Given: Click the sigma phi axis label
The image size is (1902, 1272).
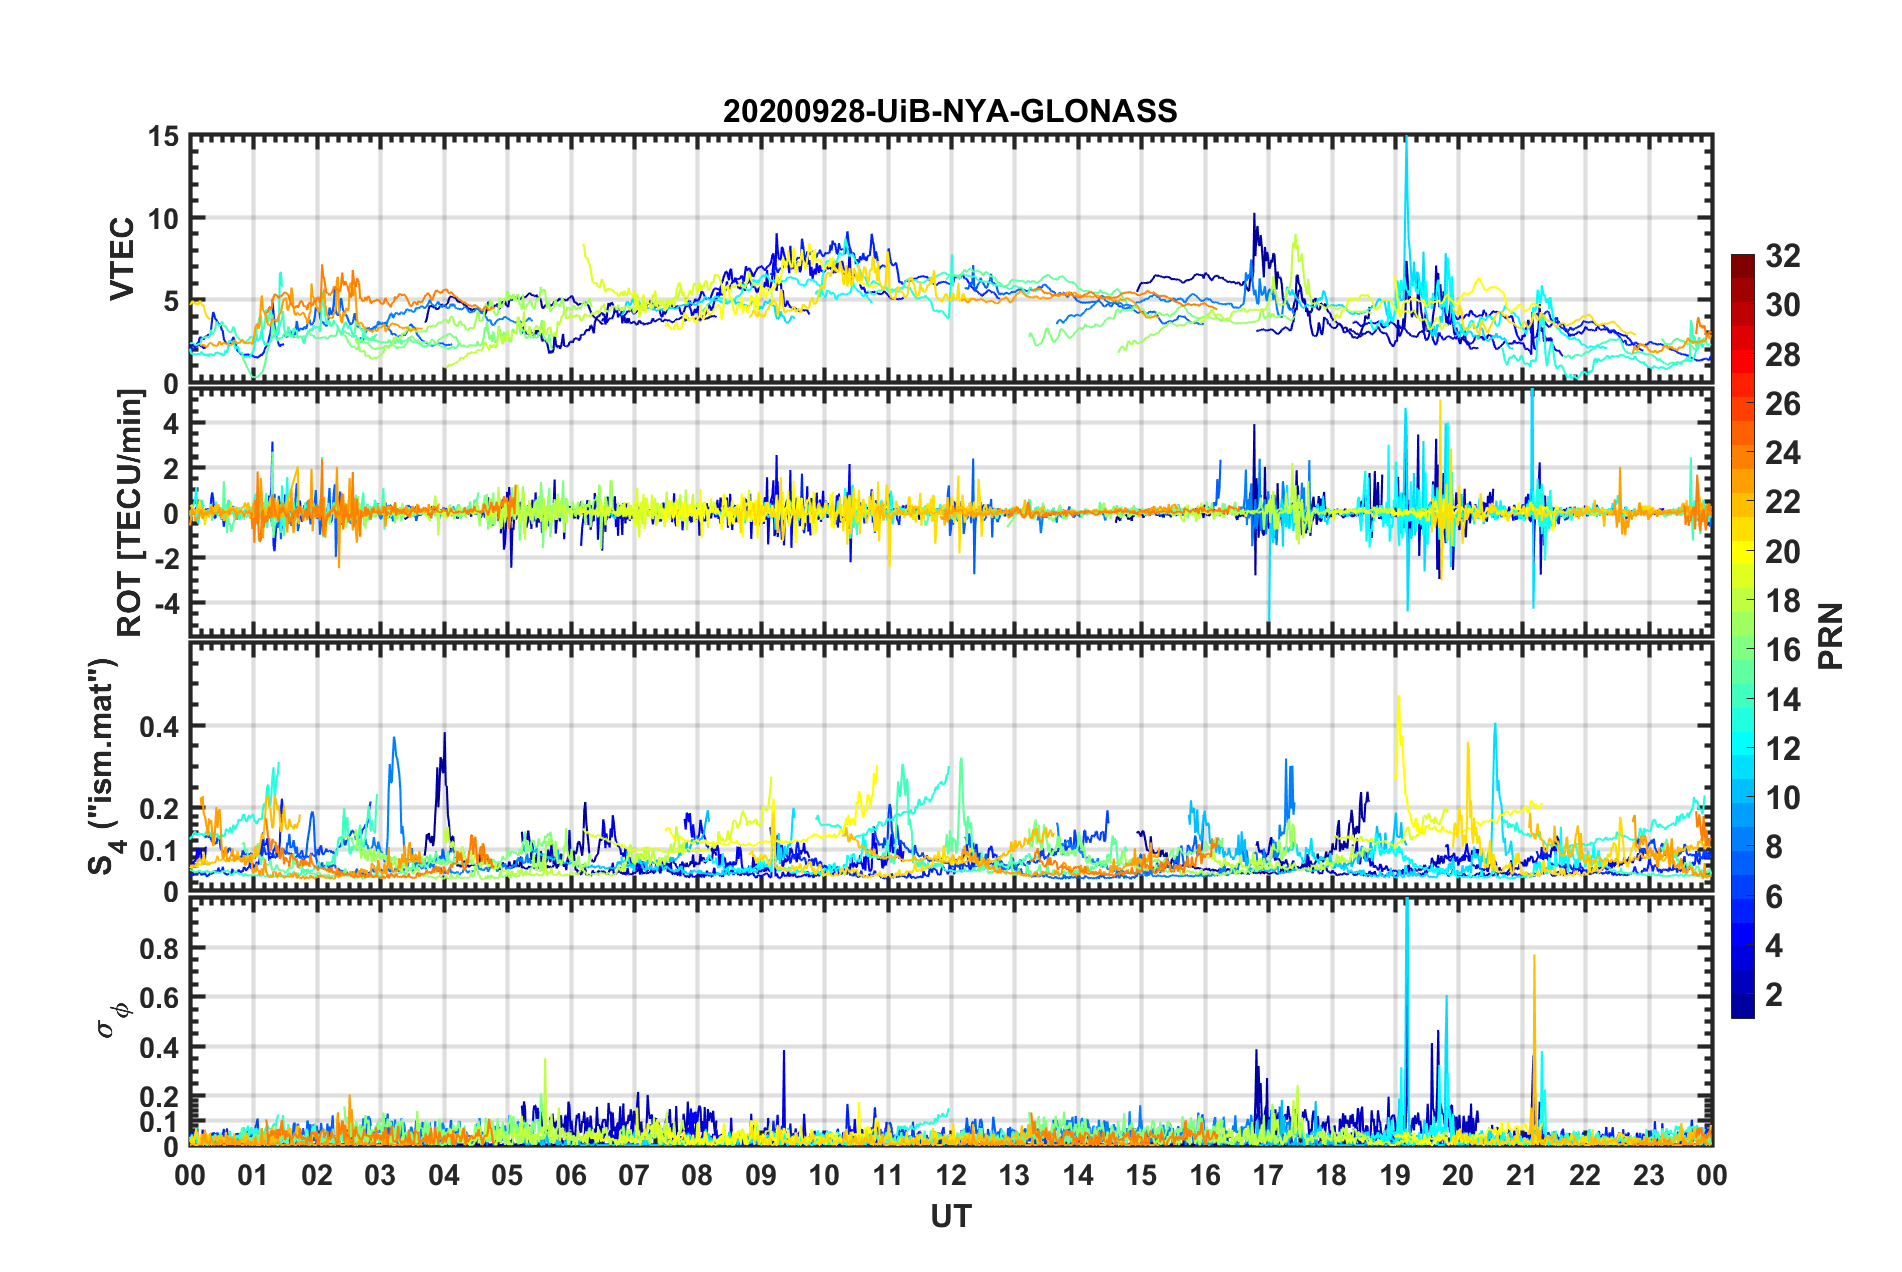Looking at the screenshot, I should [116, 1021].
